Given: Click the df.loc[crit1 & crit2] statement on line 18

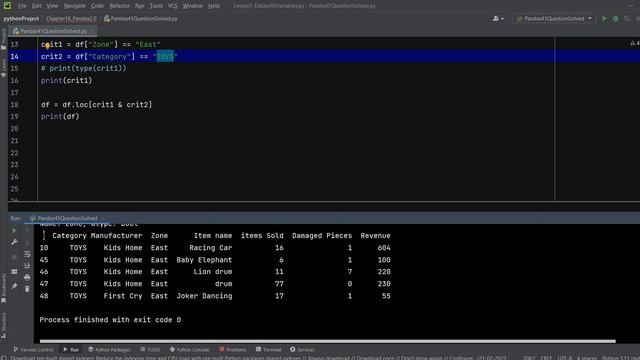Looking at the screenshot, I should tap(96, 104).
